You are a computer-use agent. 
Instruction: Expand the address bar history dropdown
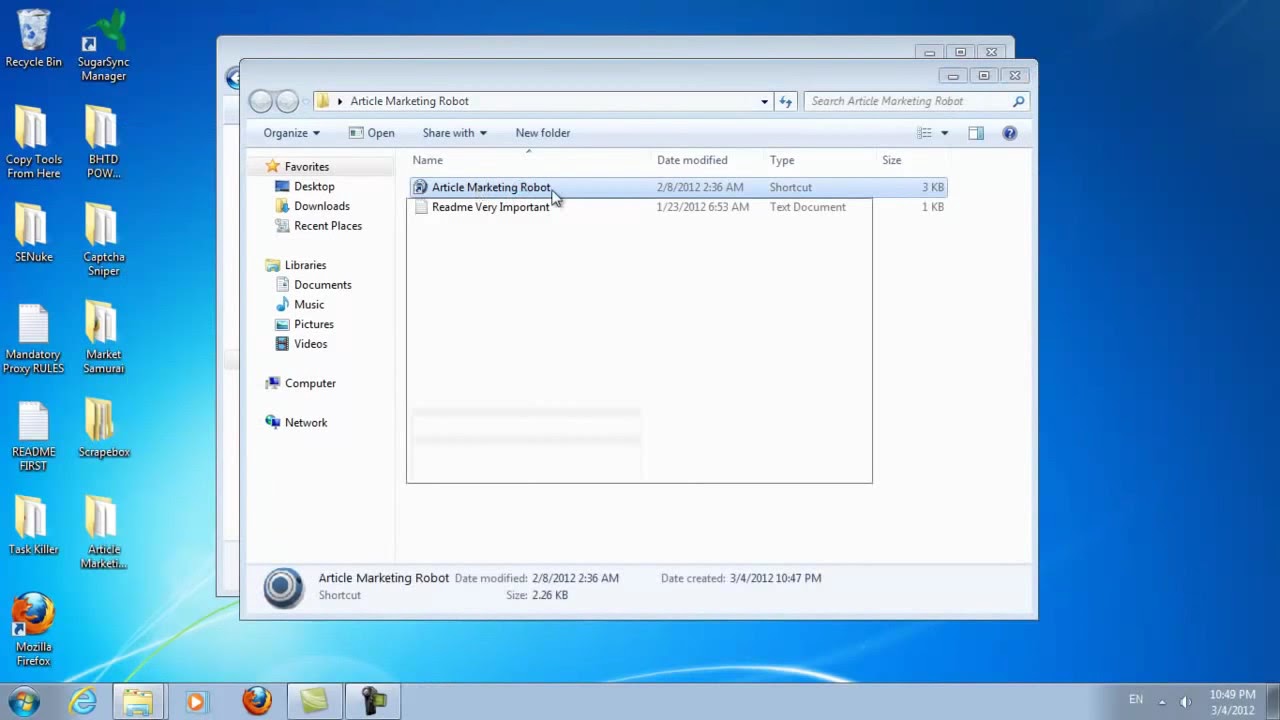pyautogui.click(x=764, y=101)
